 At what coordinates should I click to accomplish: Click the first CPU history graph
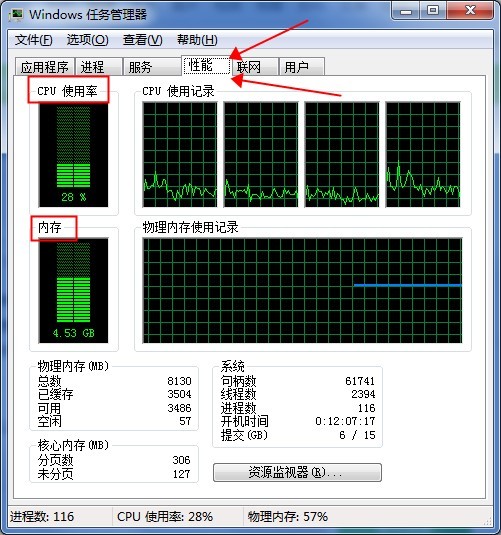tap(180, 155)
